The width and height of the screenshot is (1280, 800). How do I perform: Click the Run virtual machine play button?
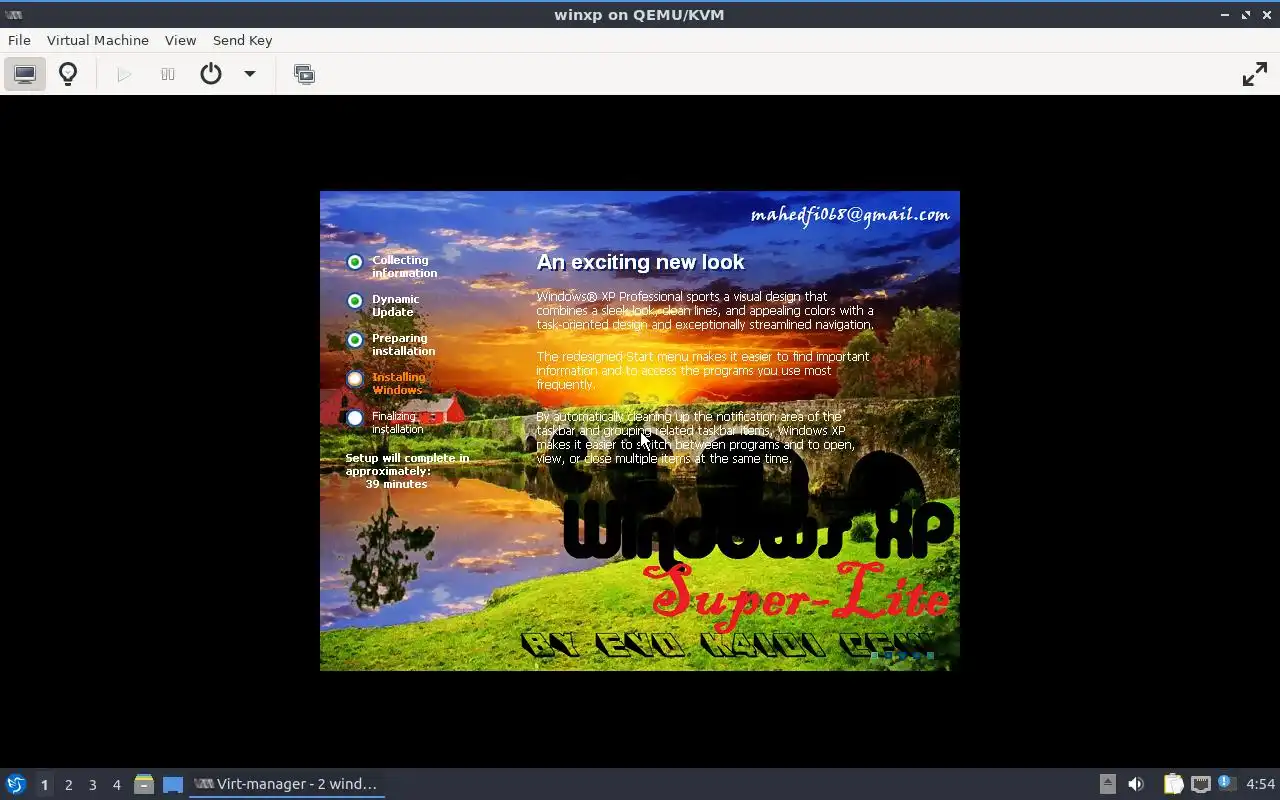(124, 74)
